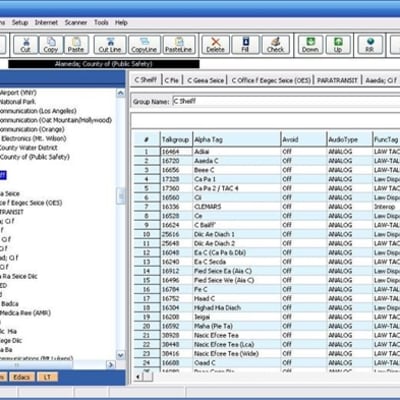Click the CopyLine toolbar button
Screen dimensions: 400x400
pyautogui.click(x=144, y=45)
